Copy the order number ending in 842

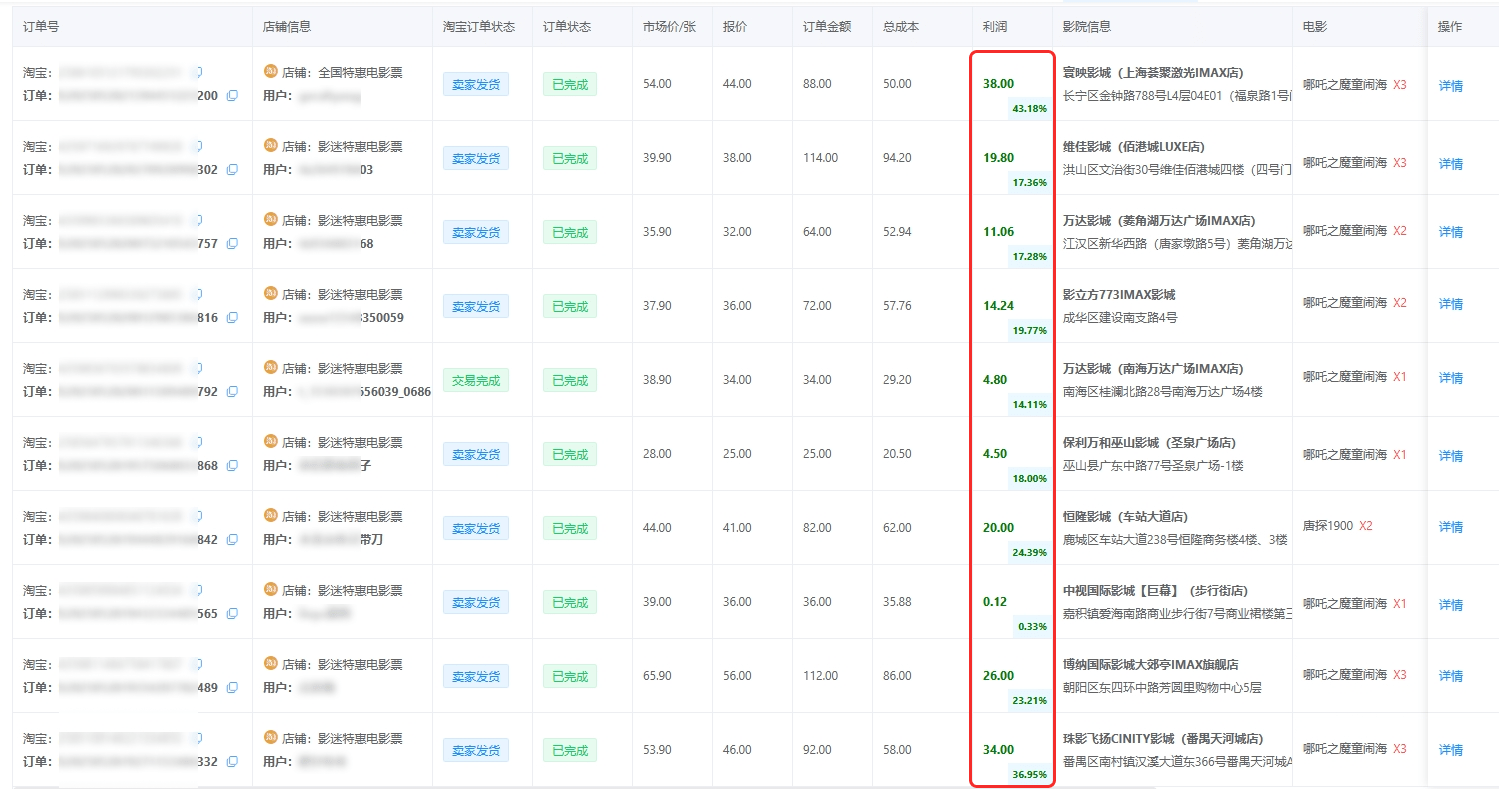coord(232,540)
